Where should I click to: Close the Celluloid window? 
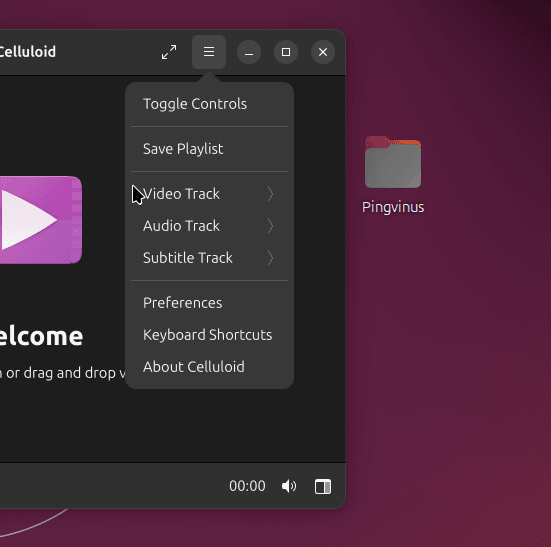coord(323,52)
